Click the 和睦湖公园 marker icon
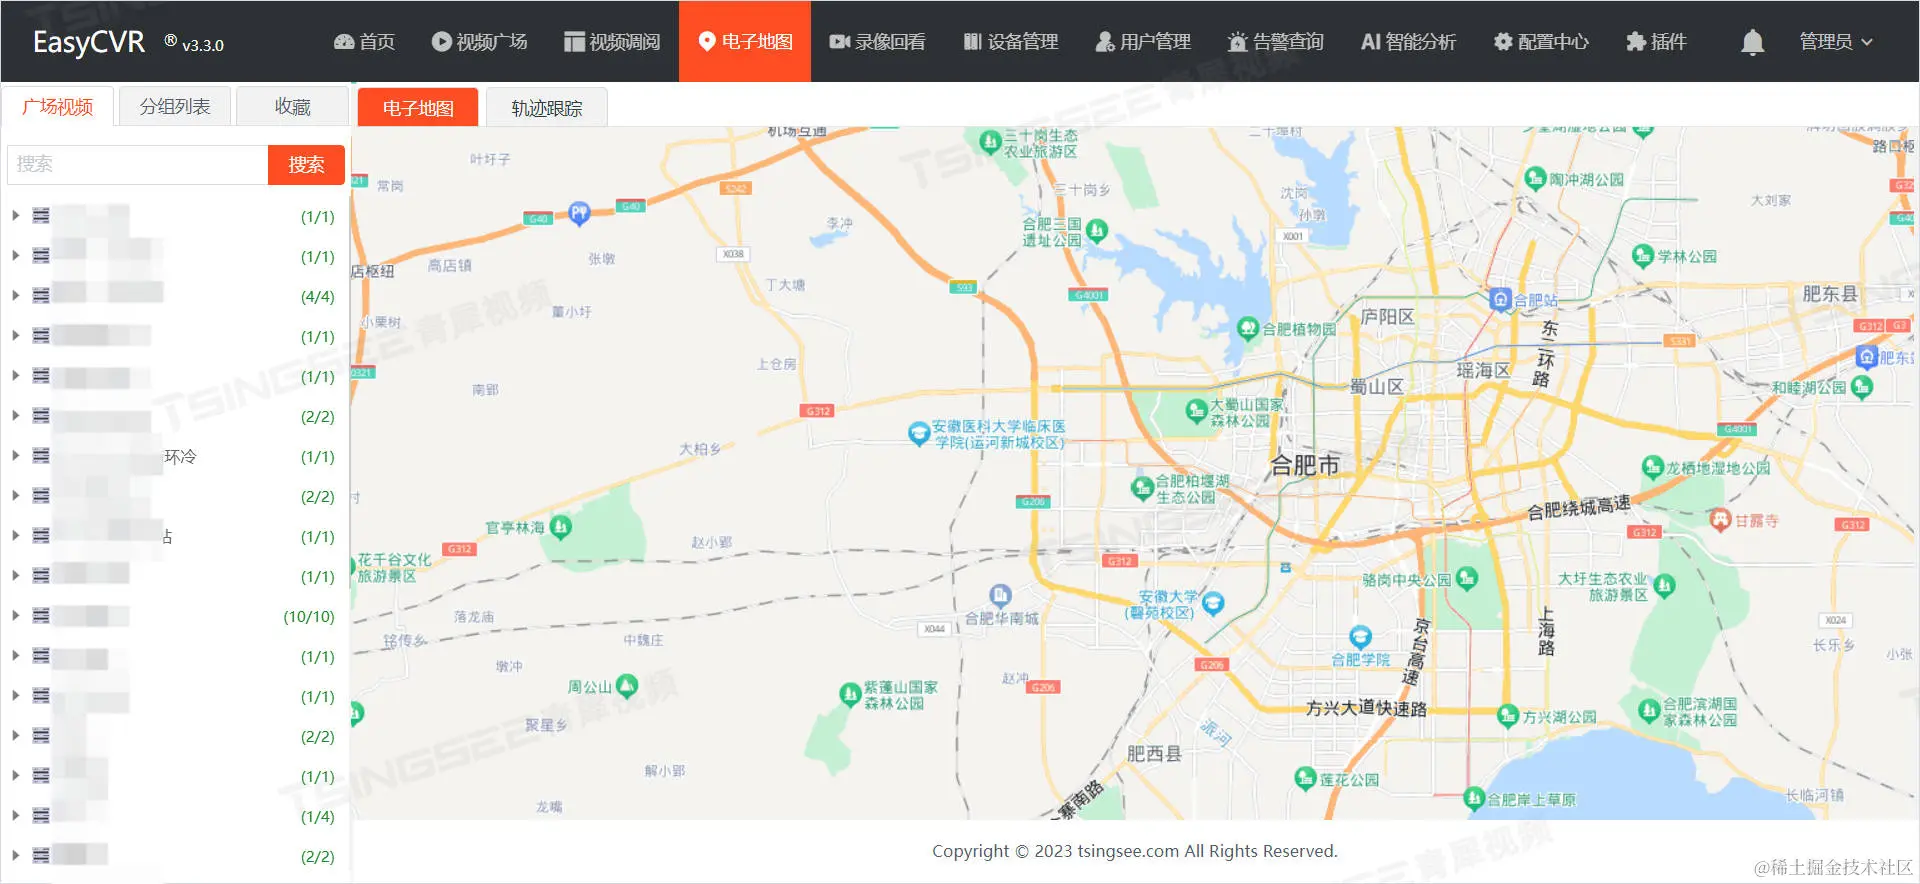The height and width of the screenshot is (884, 1920). 1862,386
